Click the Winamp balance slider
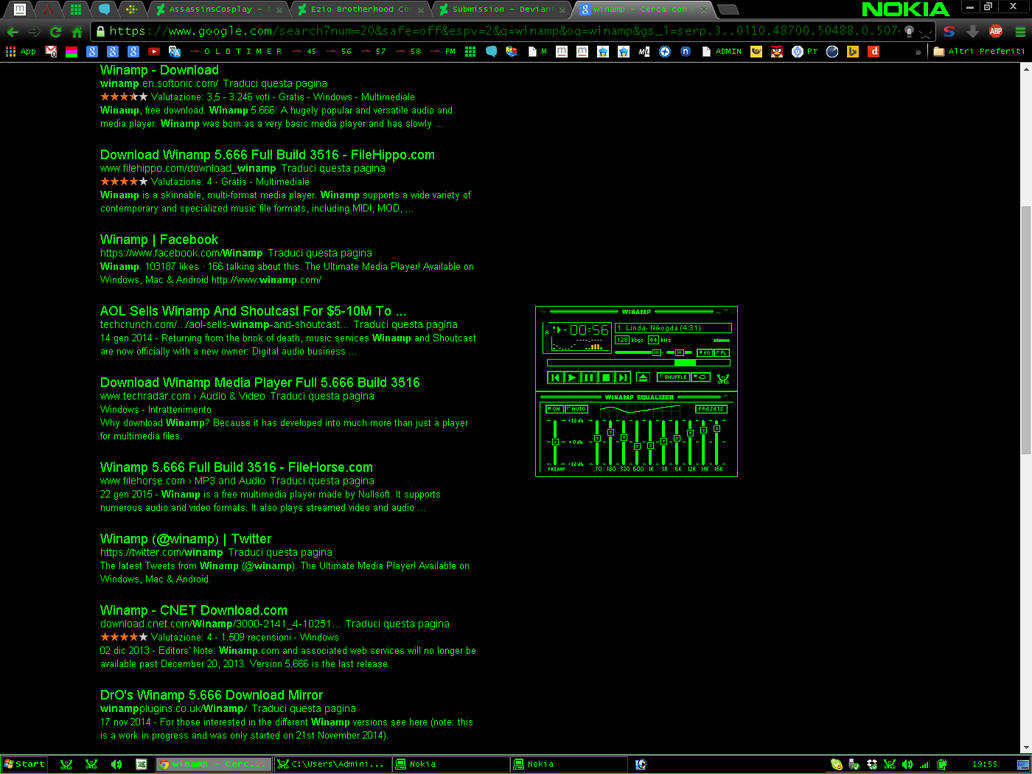The height and width of the screenshot is (774, 1032). 679,353
